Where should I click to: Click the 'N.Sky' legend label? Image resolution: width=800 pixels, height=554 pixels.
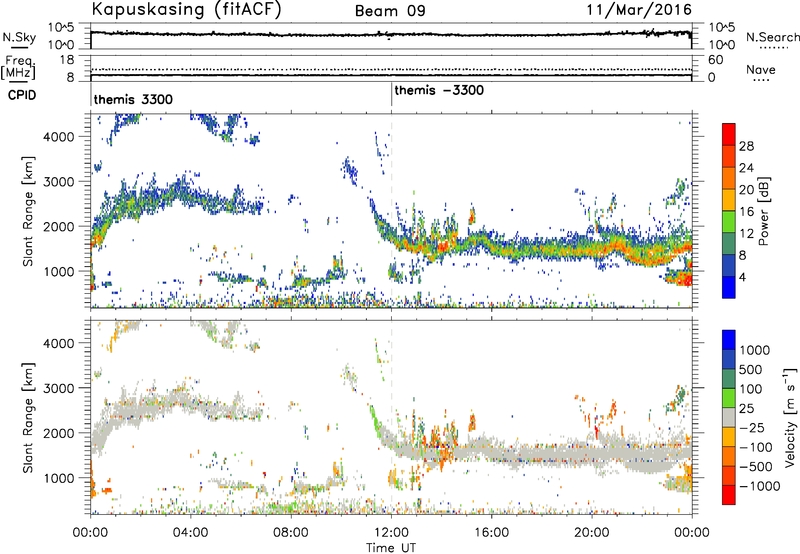(x=19, y=37)
